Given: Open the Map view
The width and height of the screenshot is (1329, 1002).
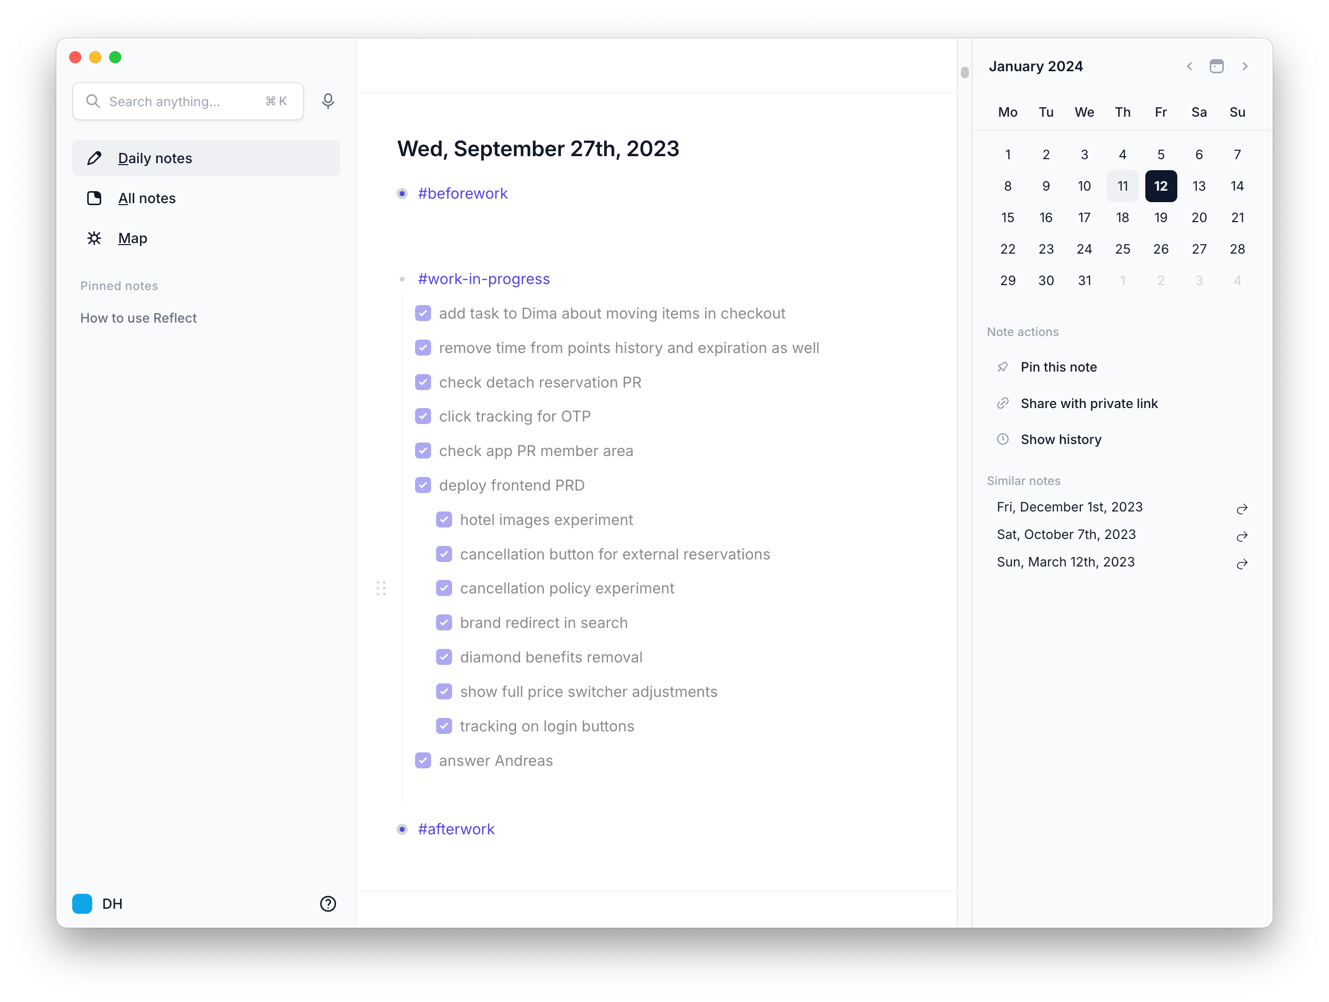Looking at the screenshot, I should tap(132, 238).
